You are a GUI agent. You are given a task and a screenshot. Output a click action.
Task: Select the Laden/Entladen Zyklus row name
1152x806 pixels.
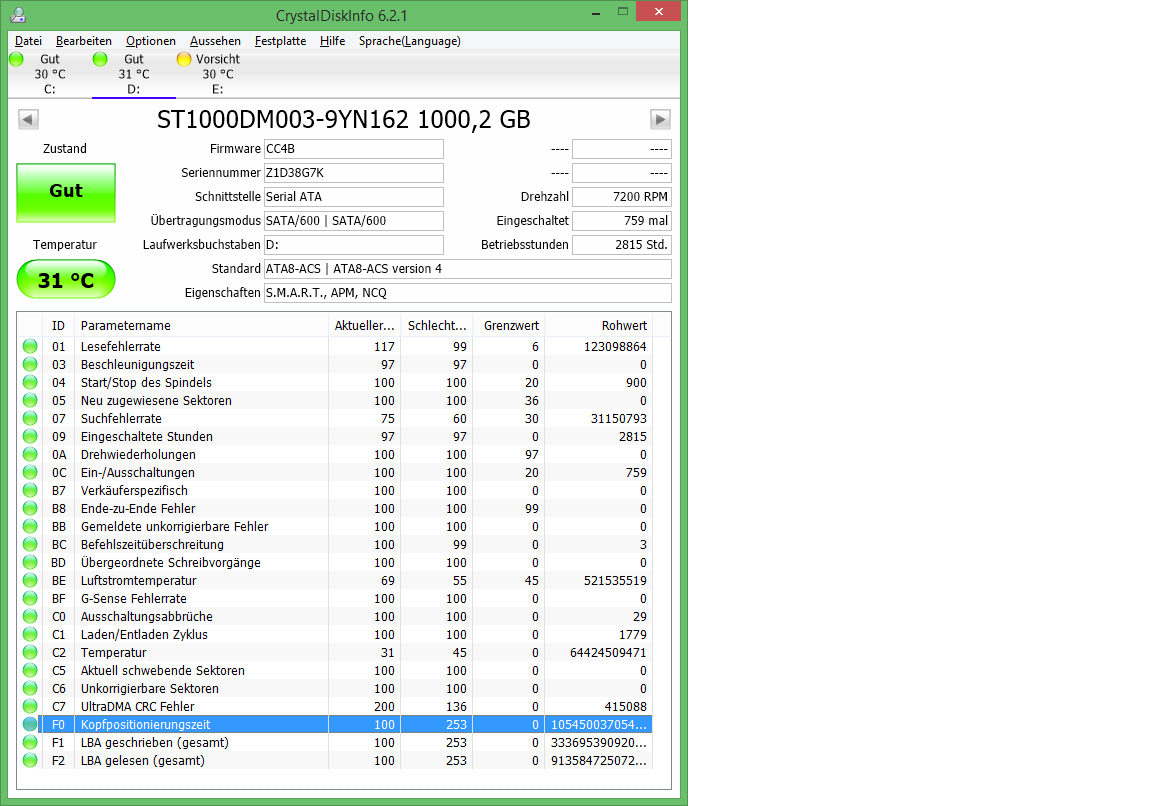pyautogui.click(x=144, y=635)
